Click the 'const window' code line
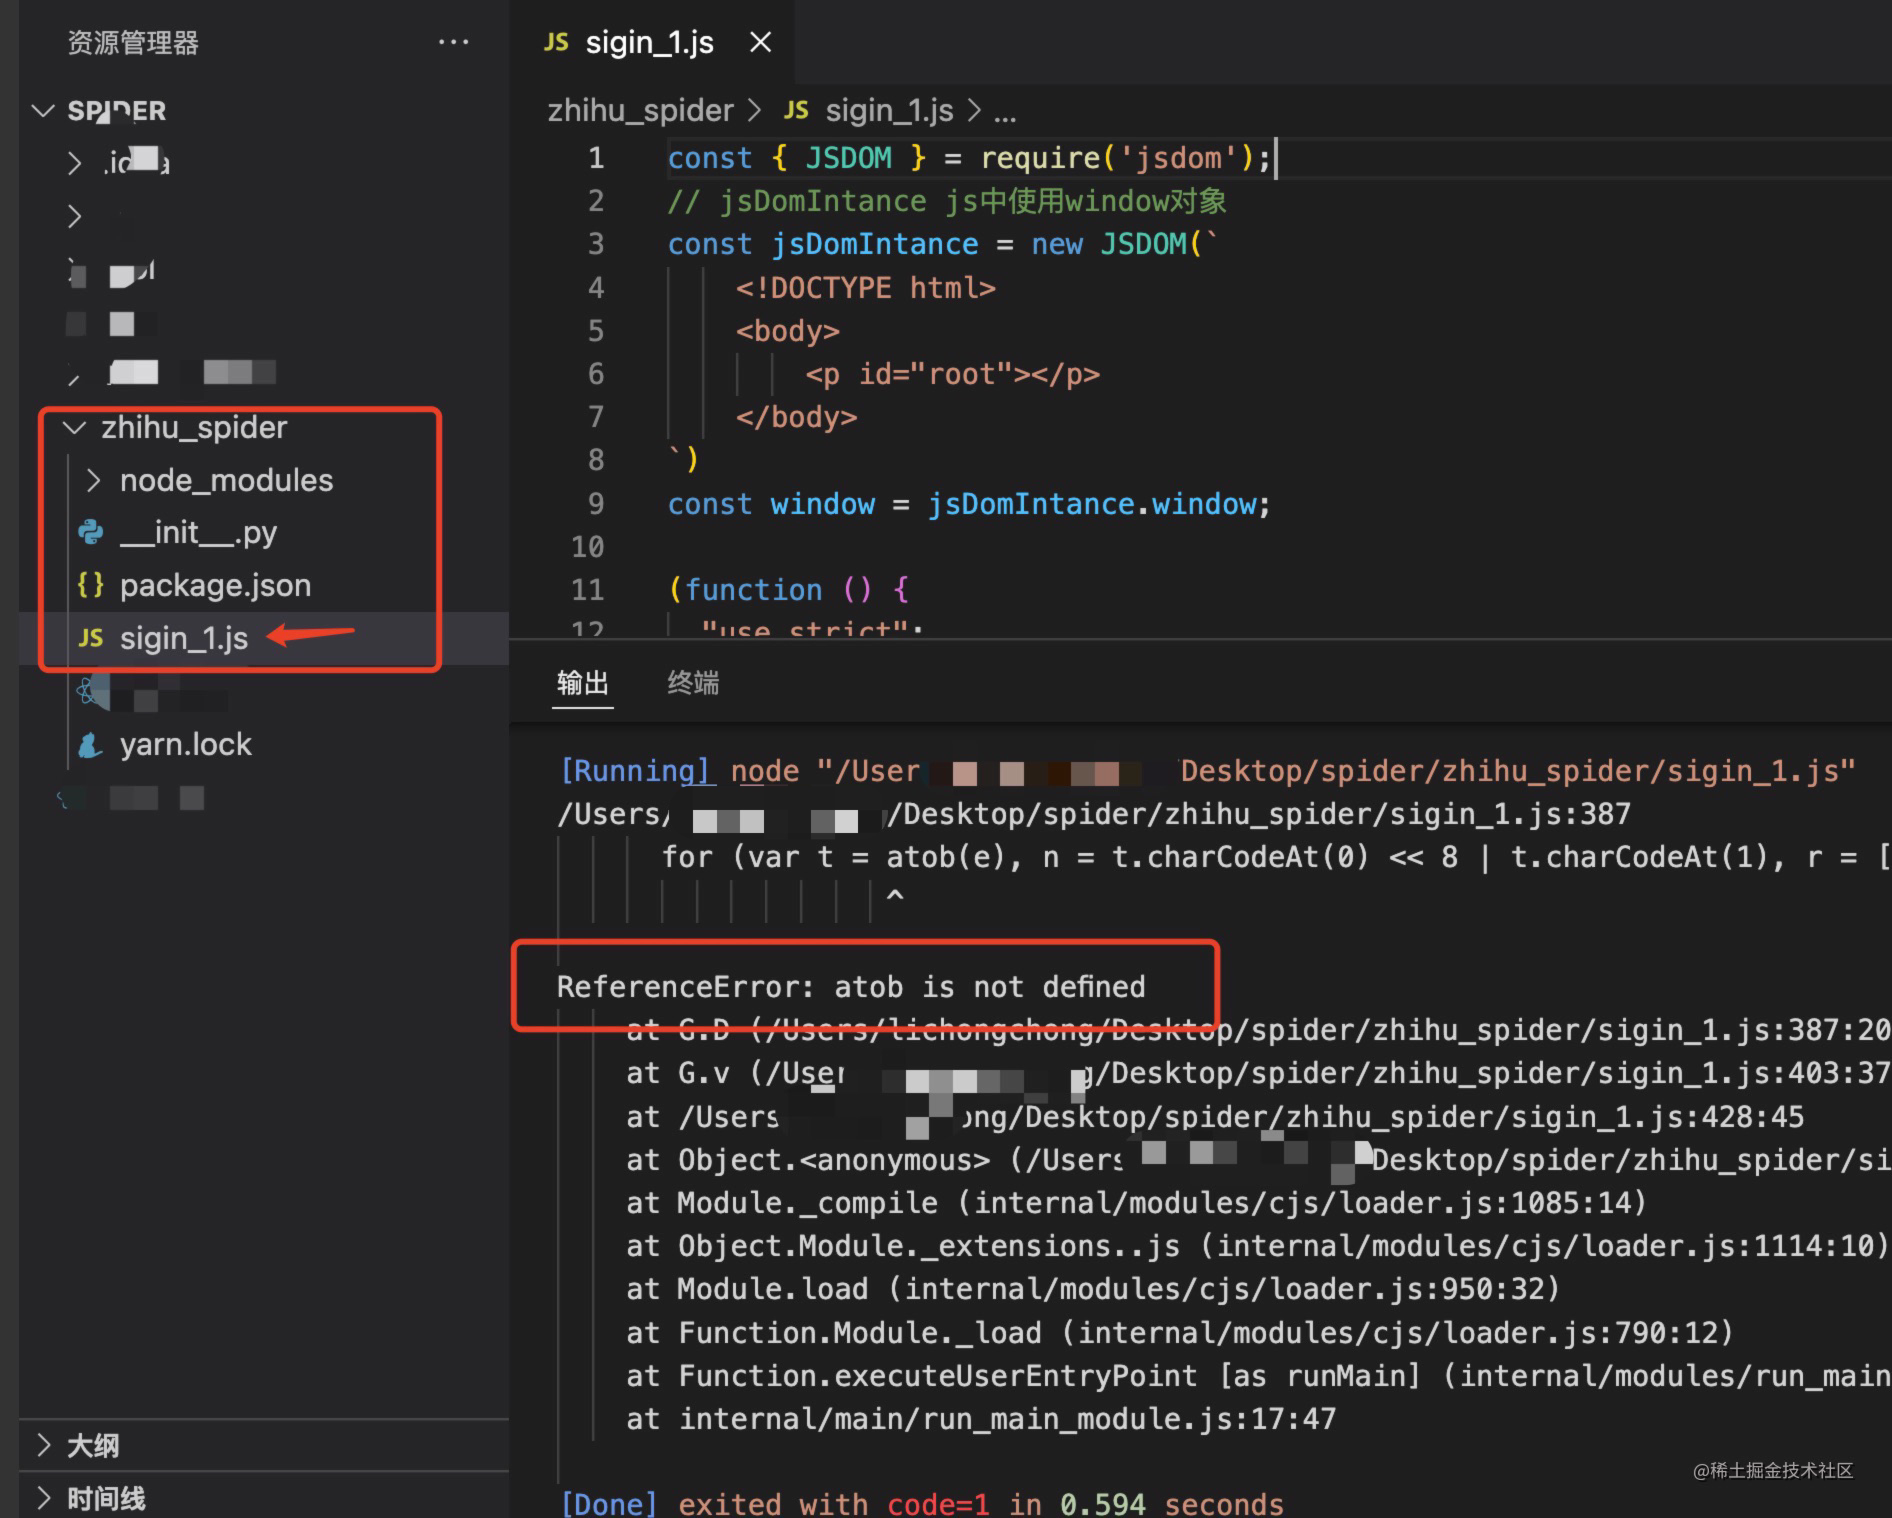This screenshot has width=1892, height=1518. [969, 504]
